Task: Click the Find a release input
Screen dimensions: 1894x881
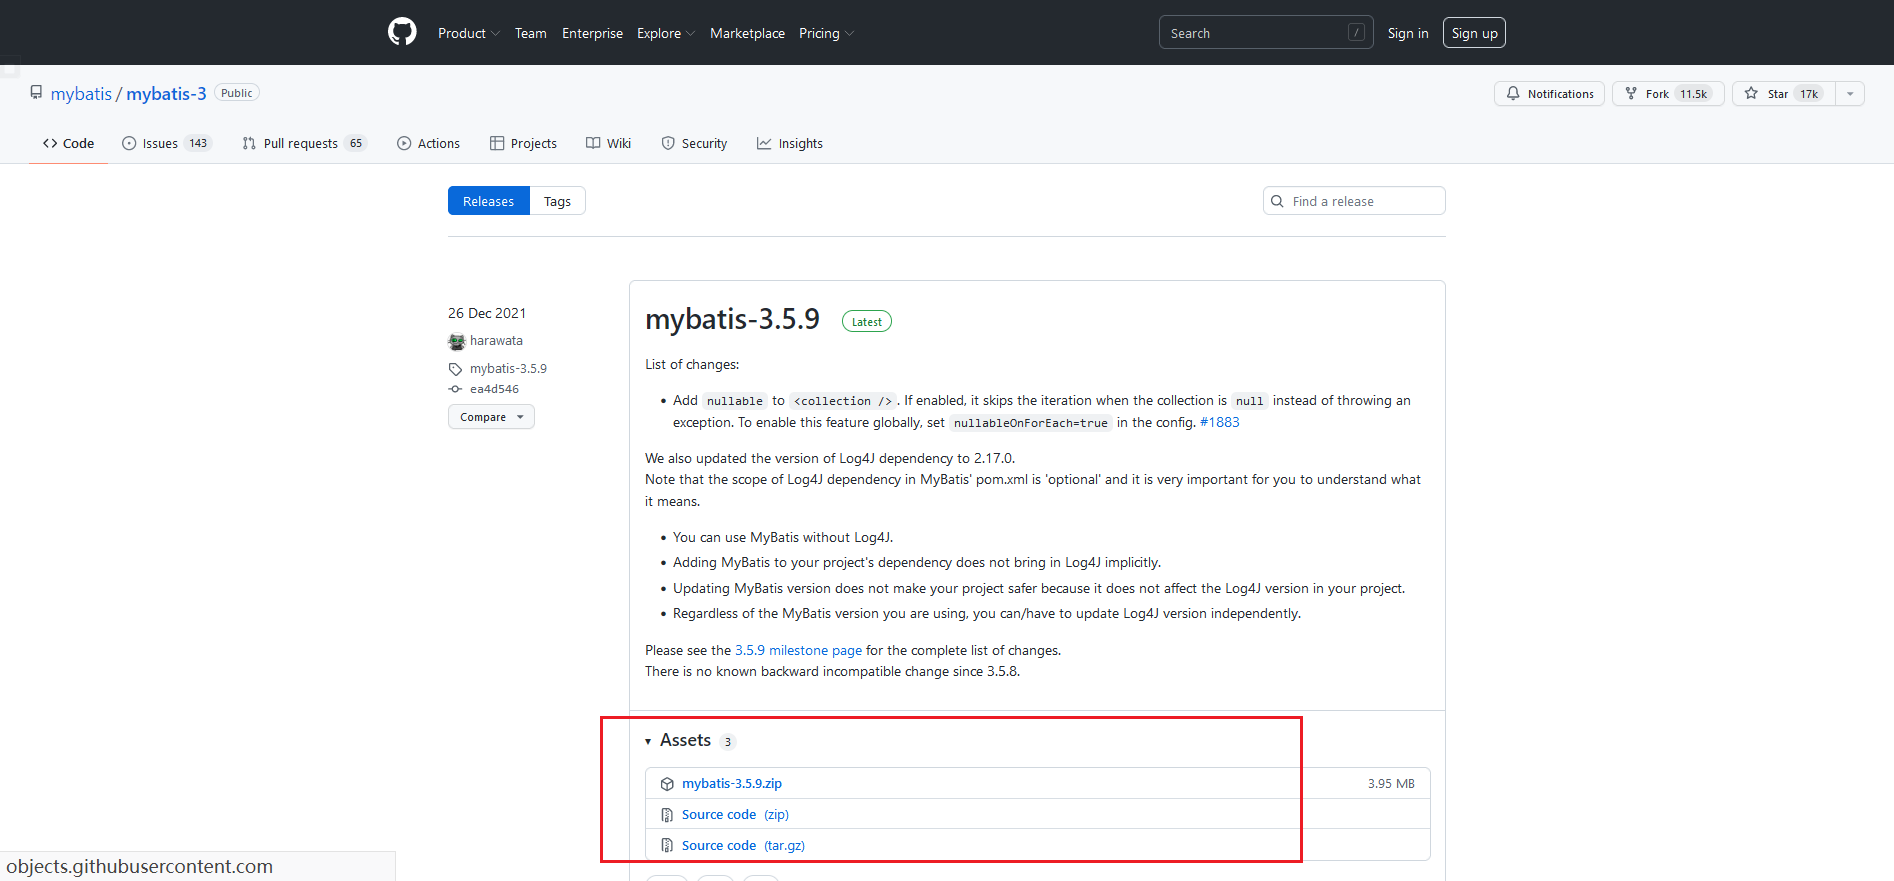Action: [x=1354, y=201]
